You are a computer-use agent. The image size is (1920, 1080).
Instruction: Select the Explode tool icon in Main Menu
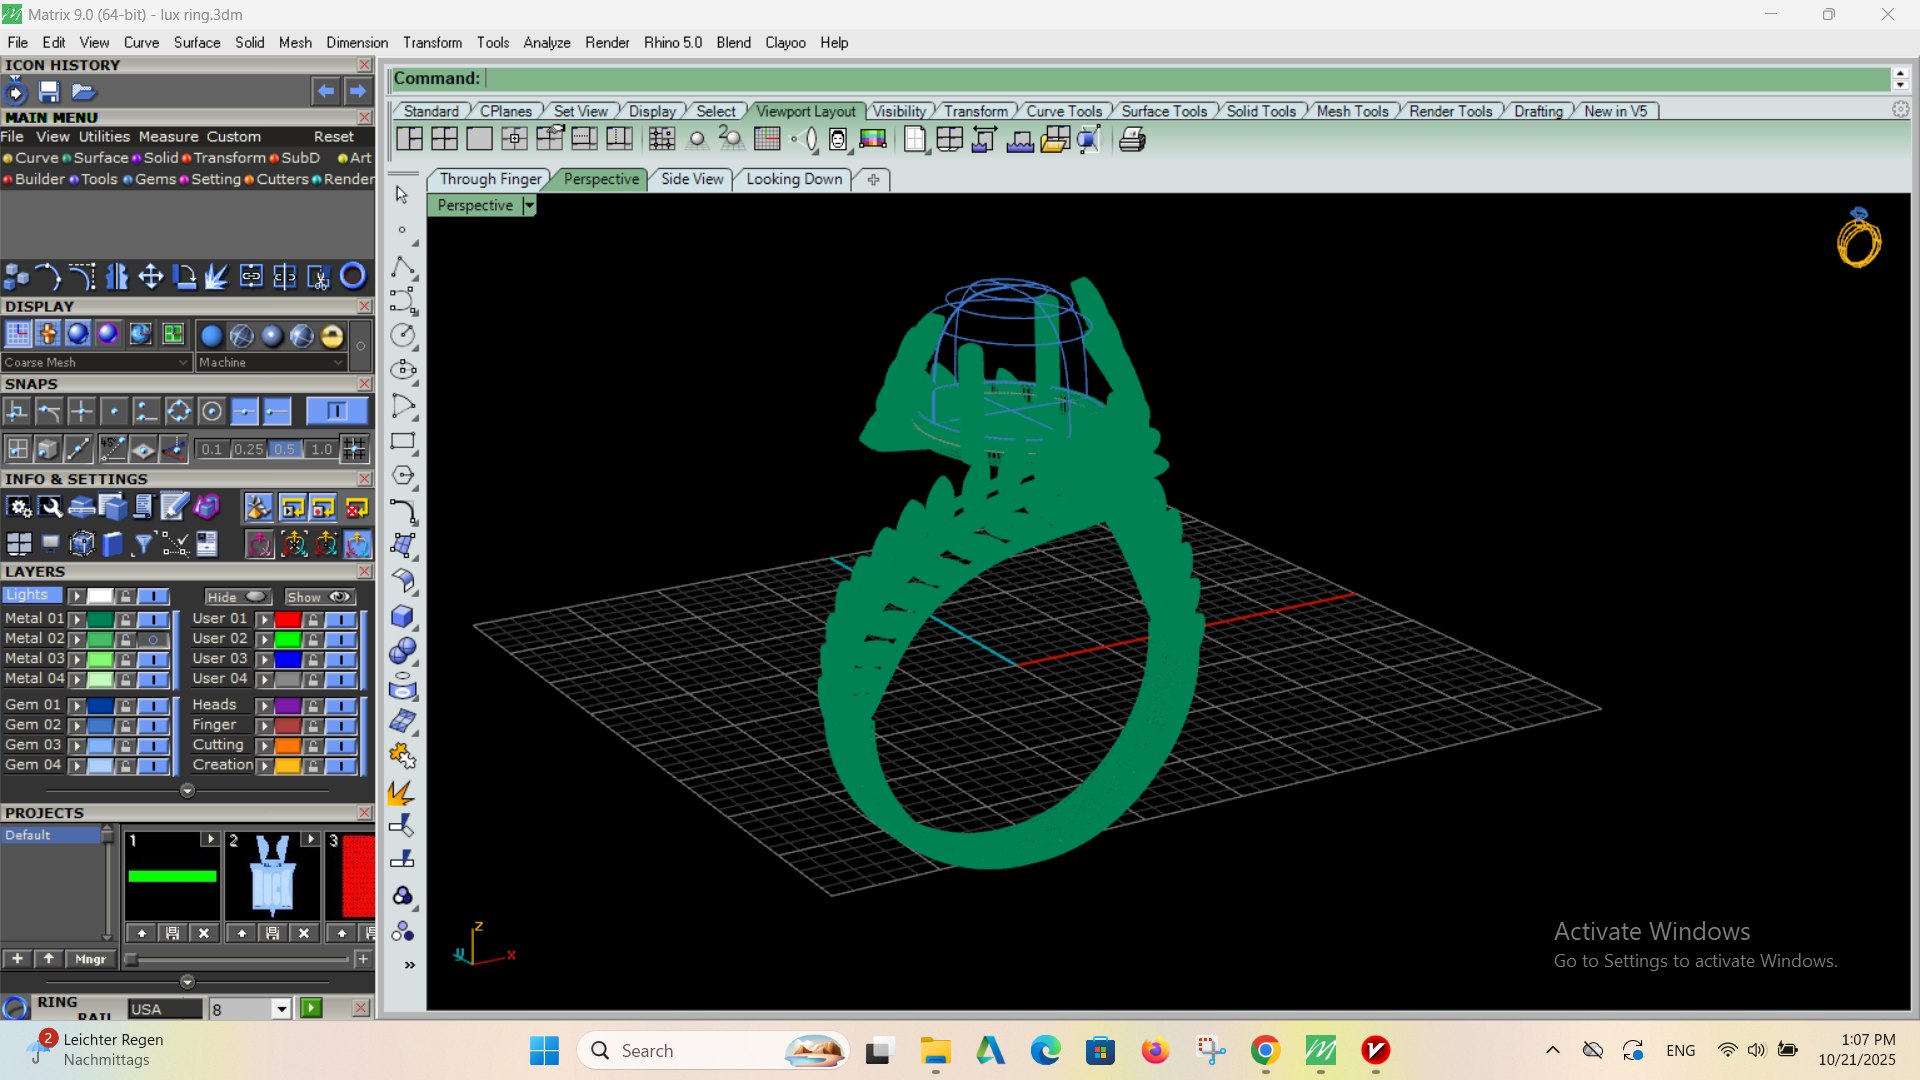tap(217, 276)
